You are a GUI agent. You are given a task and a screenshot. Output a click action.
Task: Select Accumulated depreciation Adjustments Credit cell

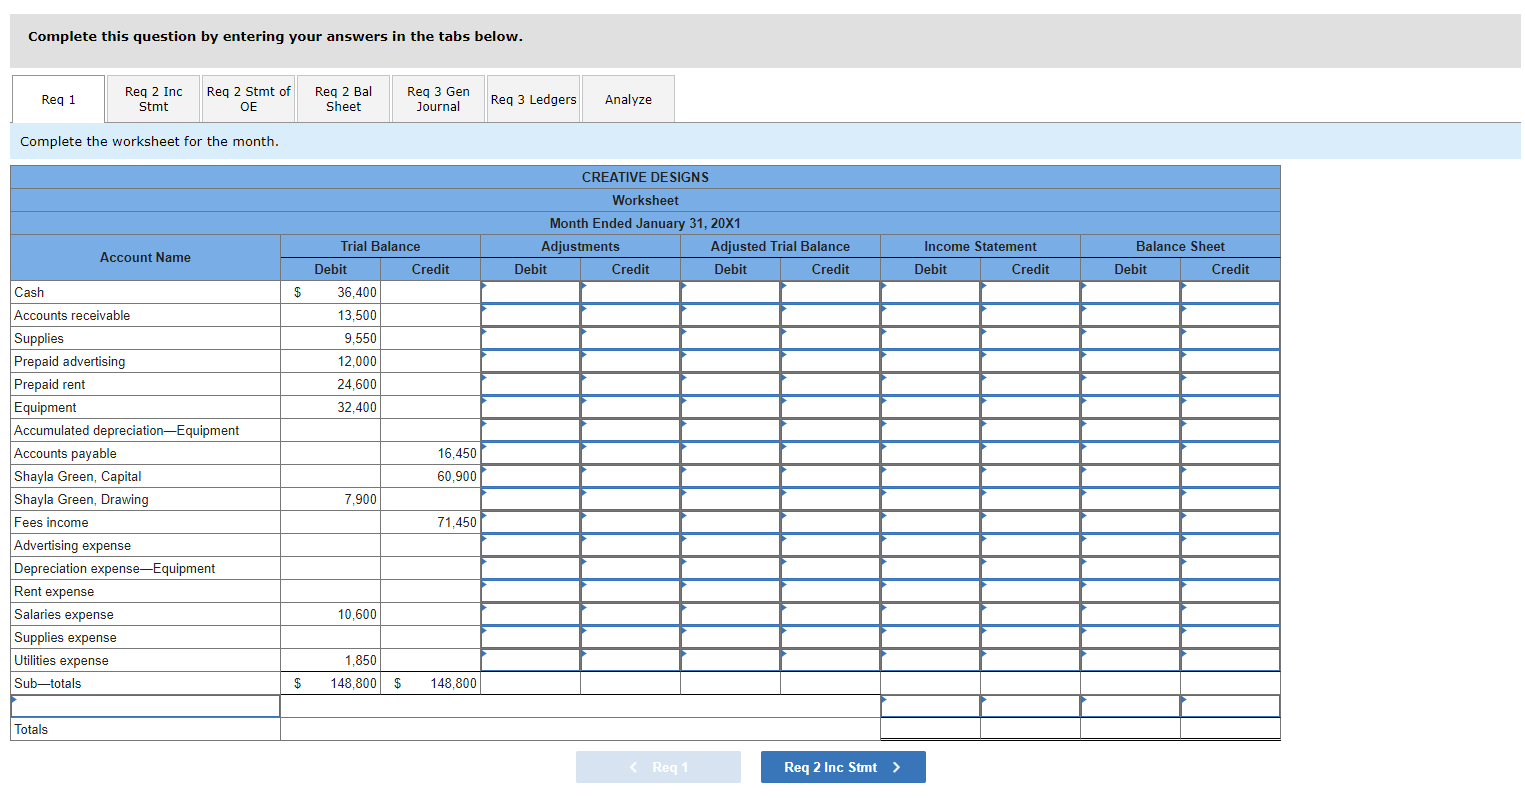[630, 430]
